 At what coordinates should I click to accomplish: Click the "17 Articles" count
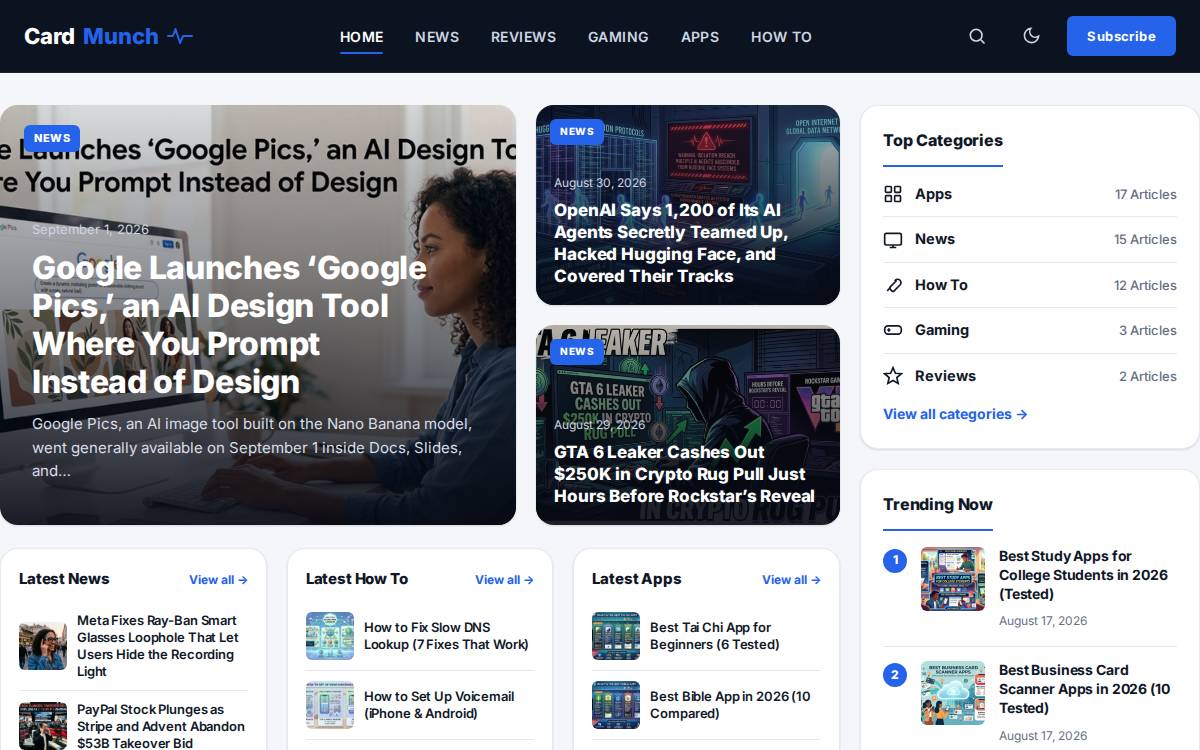pos(1146,195)
